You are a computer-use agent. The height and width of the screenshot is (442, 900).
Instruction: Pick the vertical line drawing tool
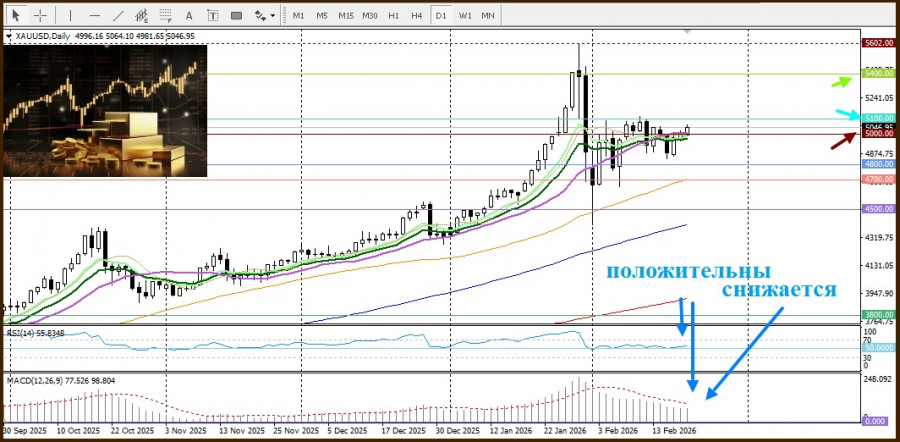70,15
